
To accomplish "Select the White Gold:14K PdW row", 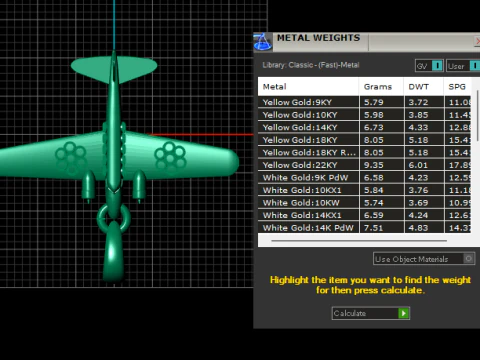I will (x=364, y=228).
